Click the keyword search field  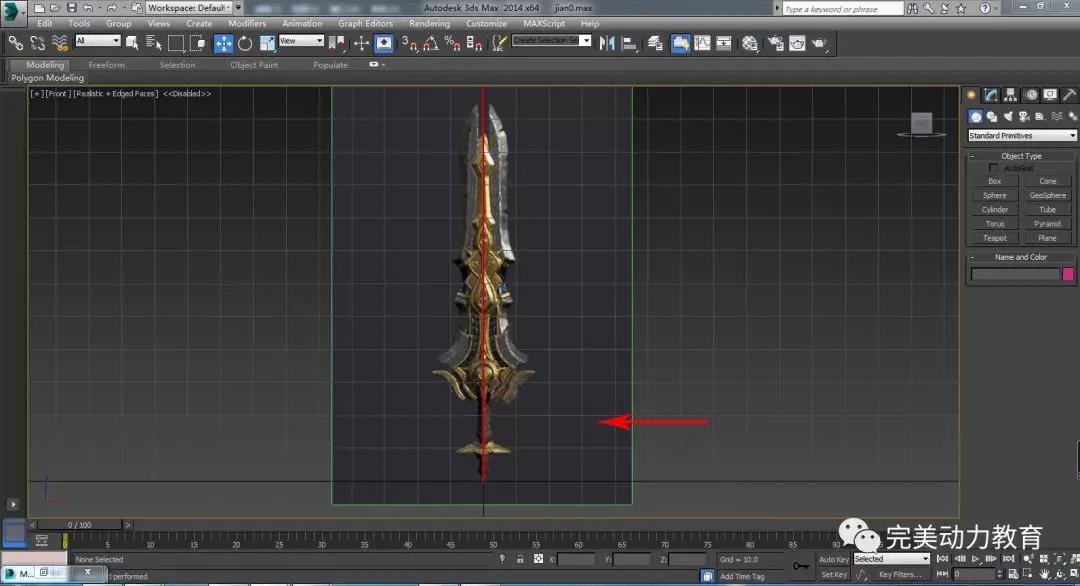point(842,9)
